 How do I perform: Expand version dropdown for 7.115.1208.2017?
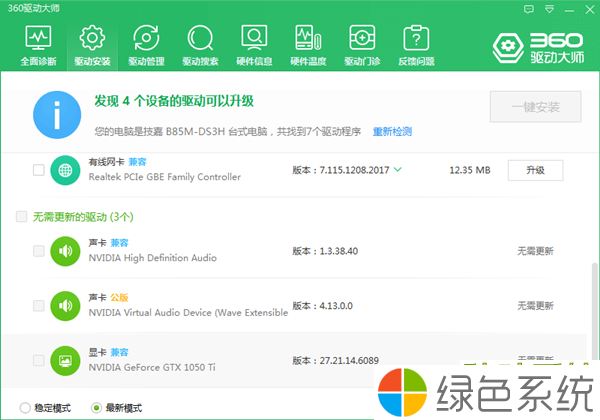398,169
